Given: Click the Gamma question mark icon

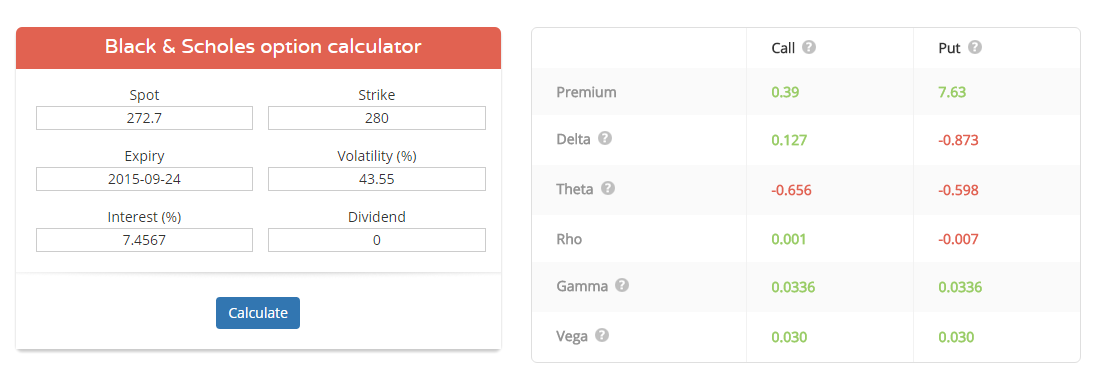Looking at the screenshot, I should pos(622,286).
